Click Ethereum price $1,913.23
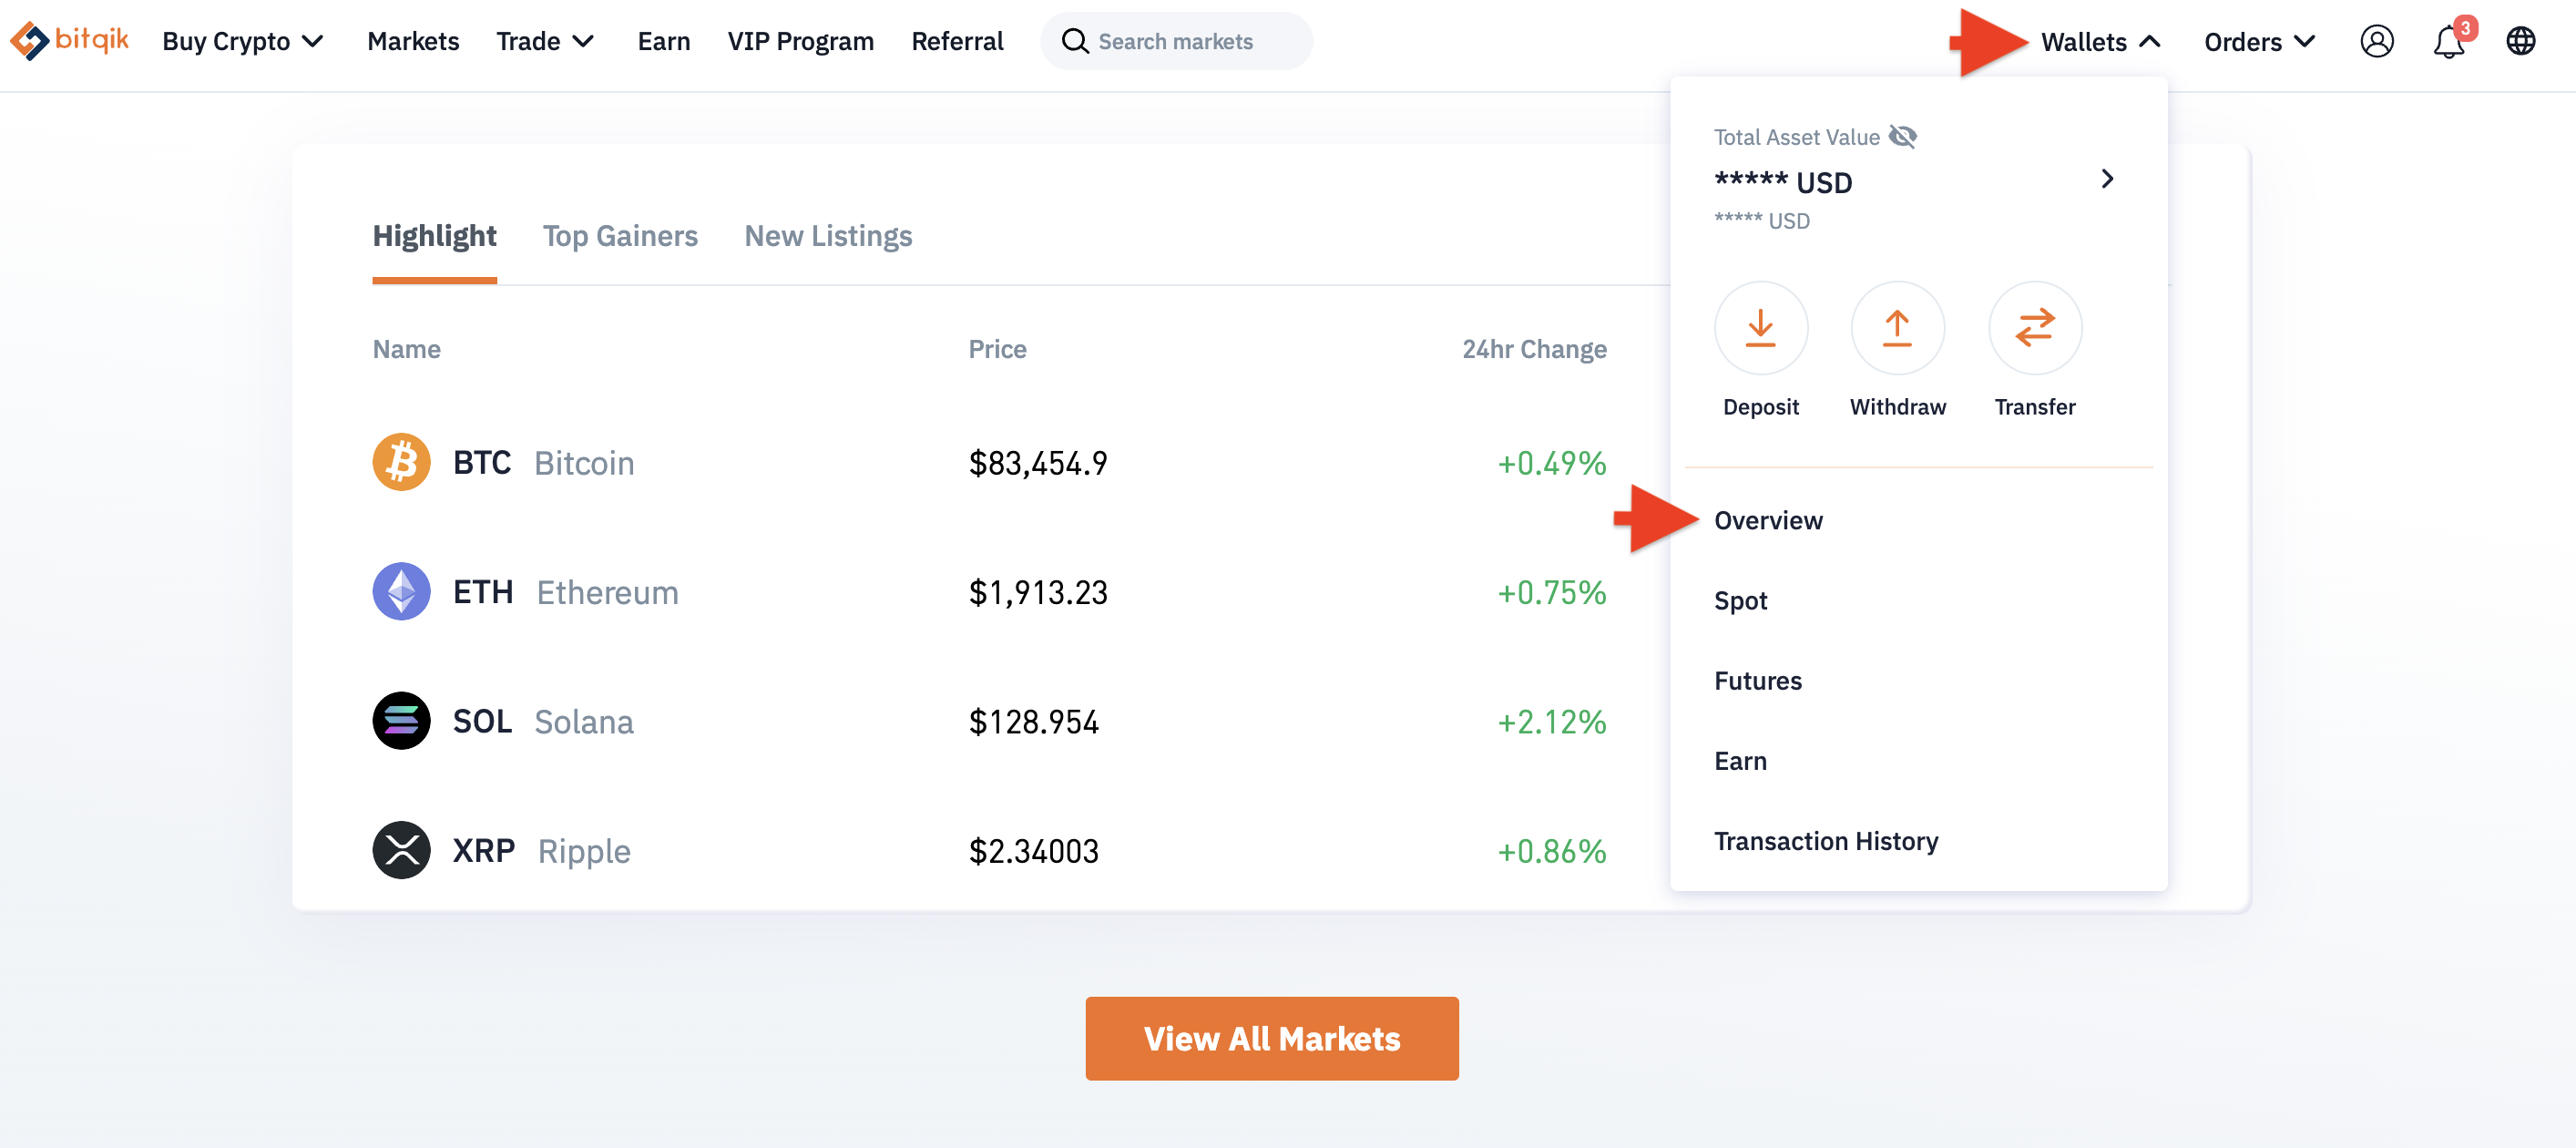Screen dimensions: 2576x1148 coord(1038,592)
